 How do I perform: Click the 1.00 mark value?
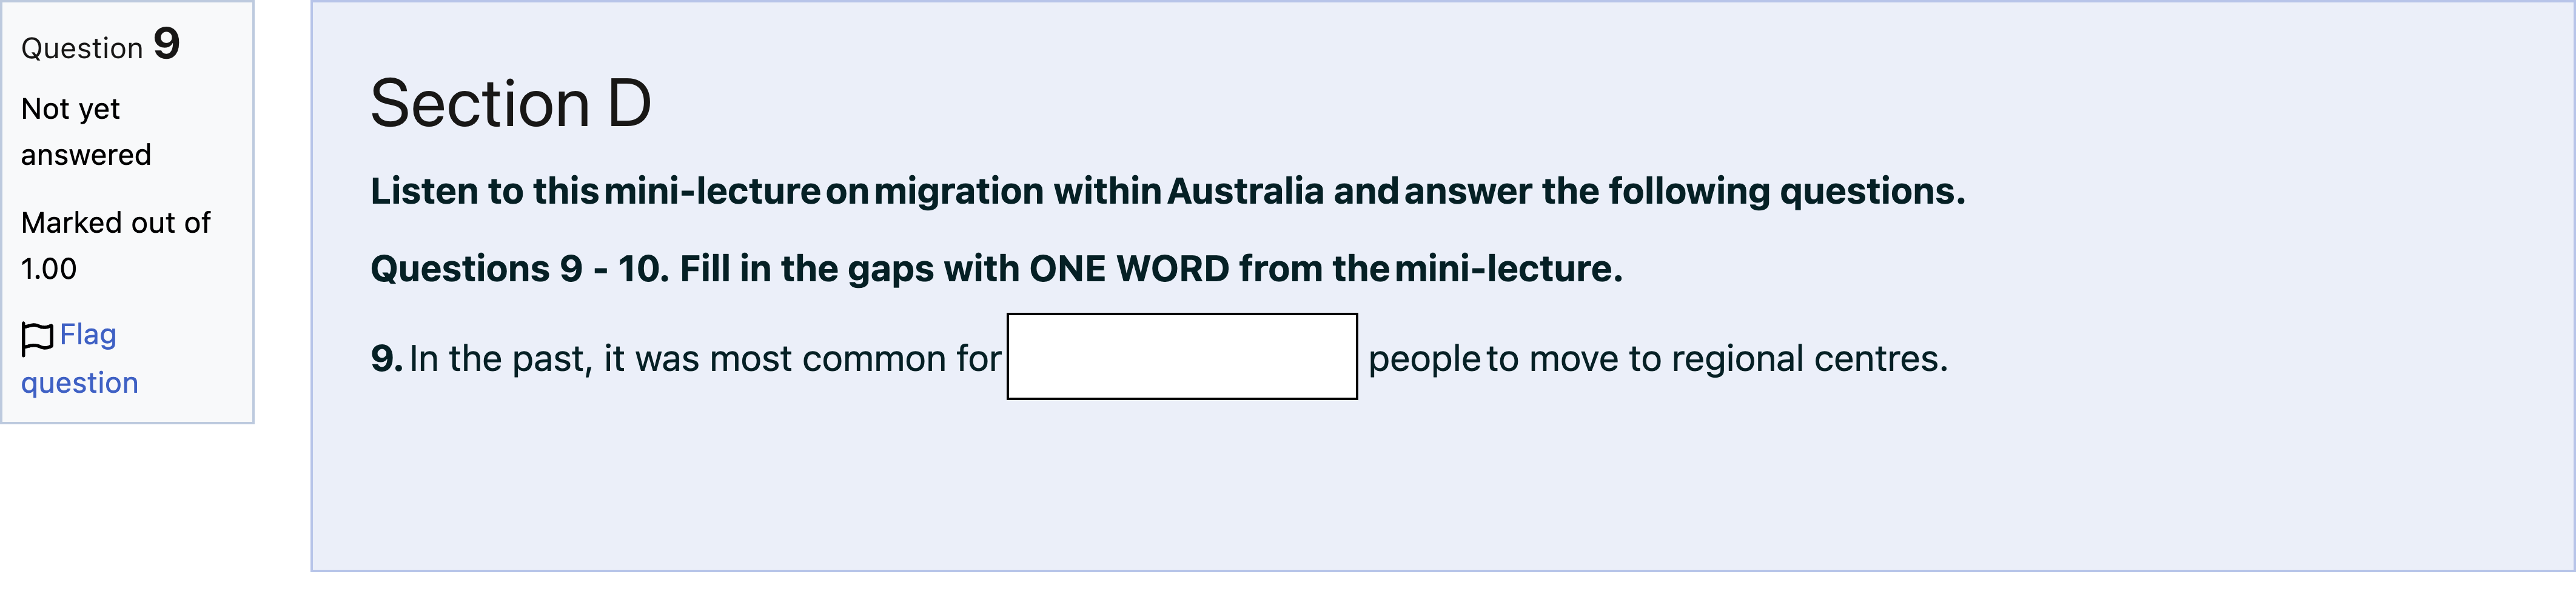tap(49, 269)
